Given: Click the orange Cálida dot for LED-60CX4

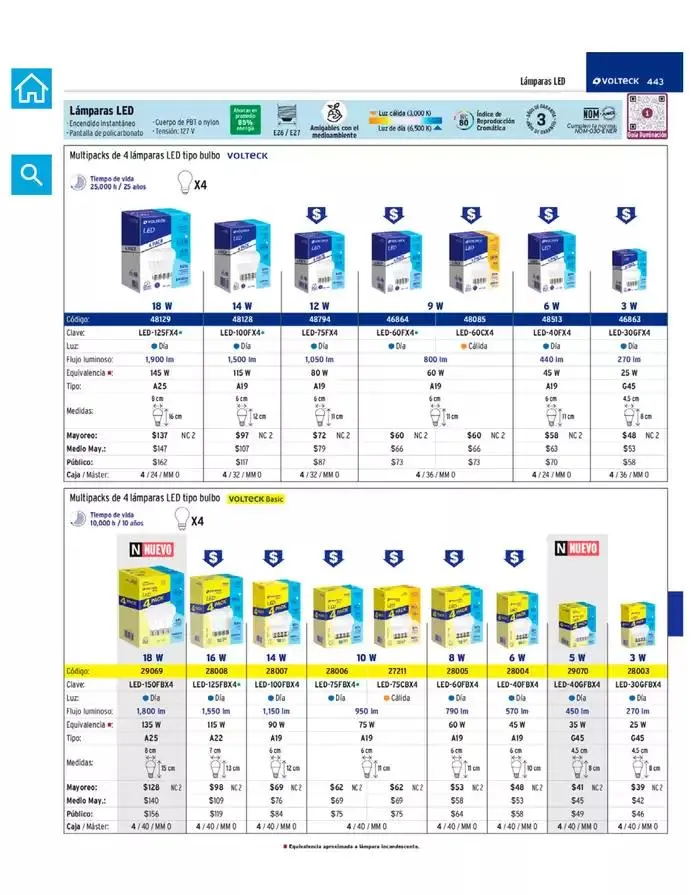Looking at the screenshot, I should (465, 346).
